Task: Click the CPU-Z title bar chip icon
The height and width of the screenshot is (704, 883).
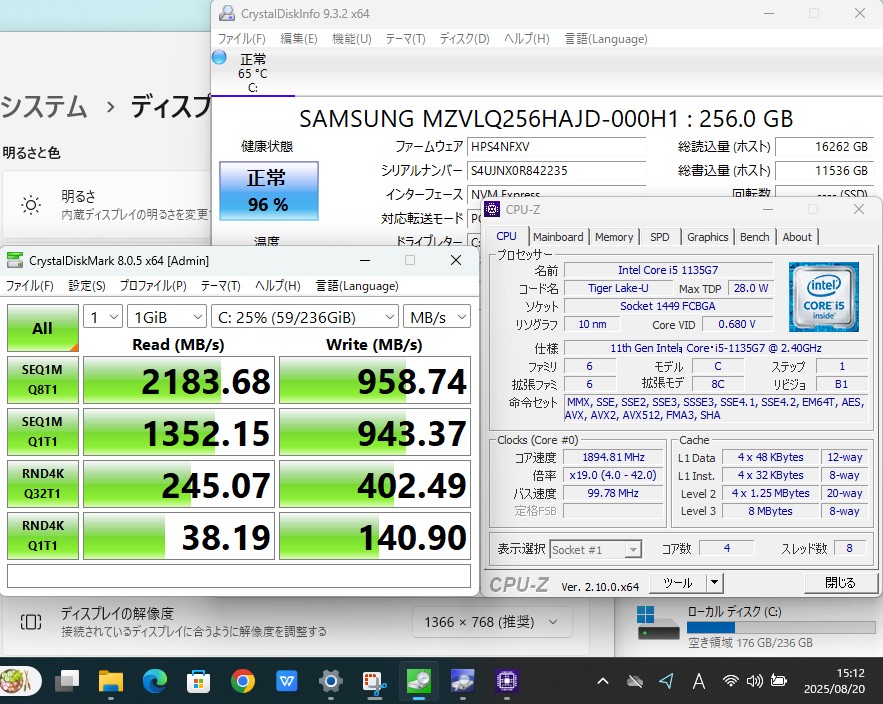Action: click(492, 209)
